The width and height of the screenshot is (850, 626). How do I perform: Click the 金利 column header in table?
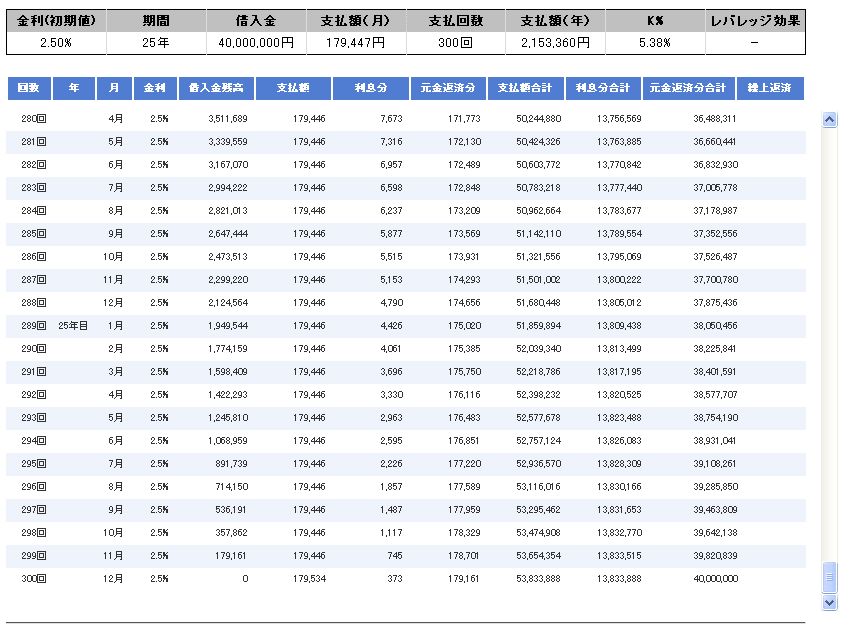point(155,88)
